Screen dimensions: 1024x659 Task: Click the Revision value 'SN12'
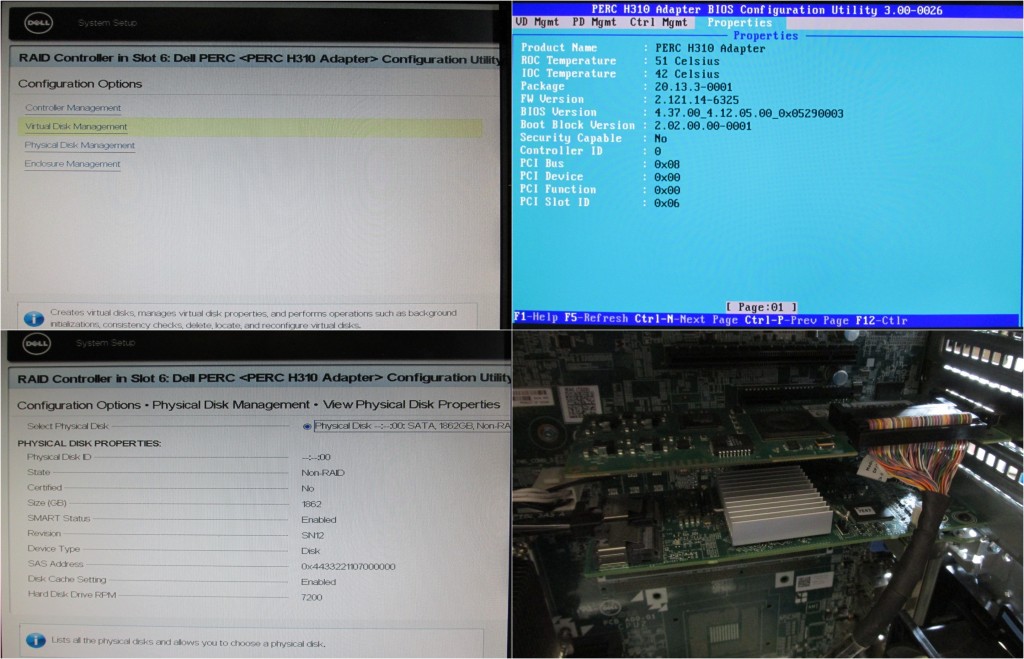coord(313,536)
